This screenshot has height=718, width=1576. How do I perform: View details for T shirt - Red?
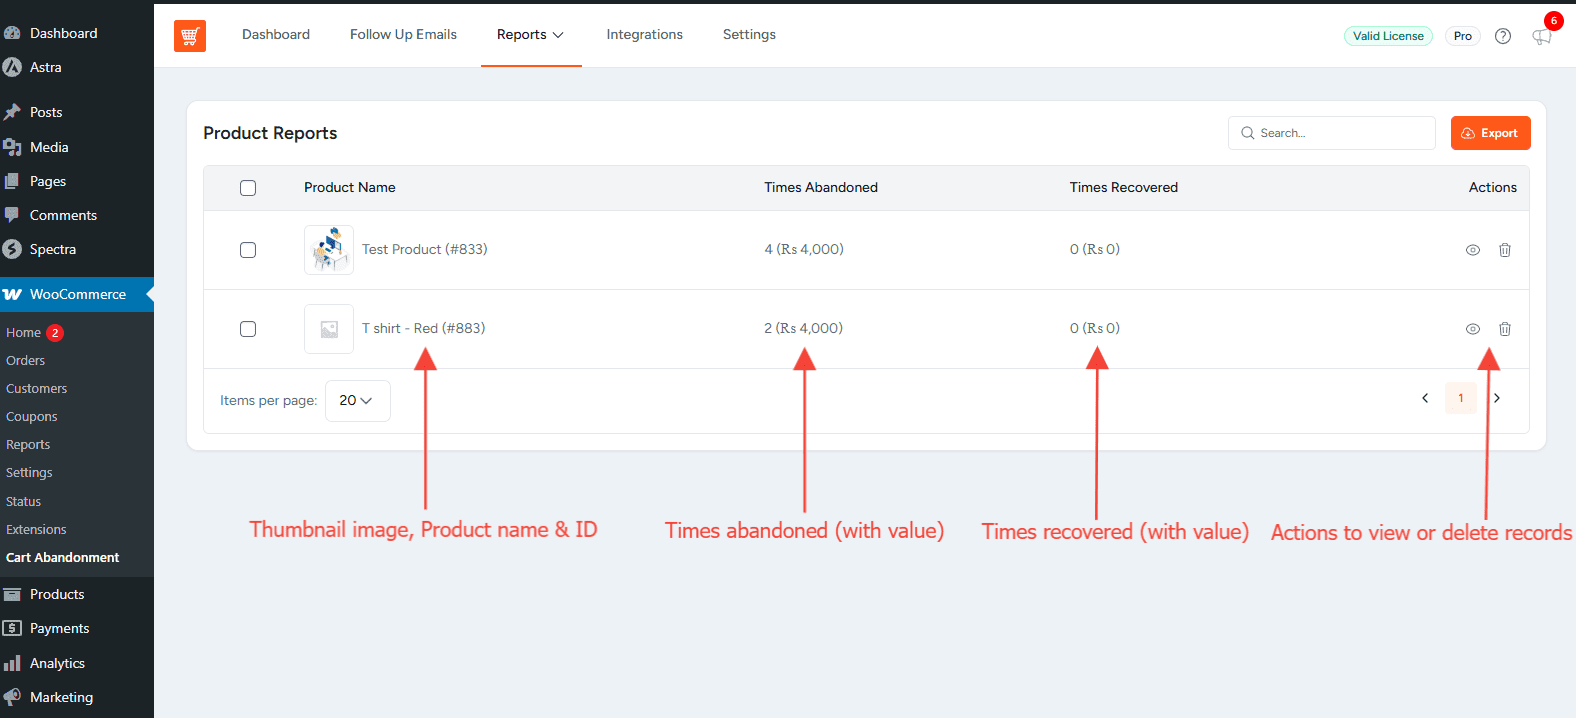pos(1472,329)
